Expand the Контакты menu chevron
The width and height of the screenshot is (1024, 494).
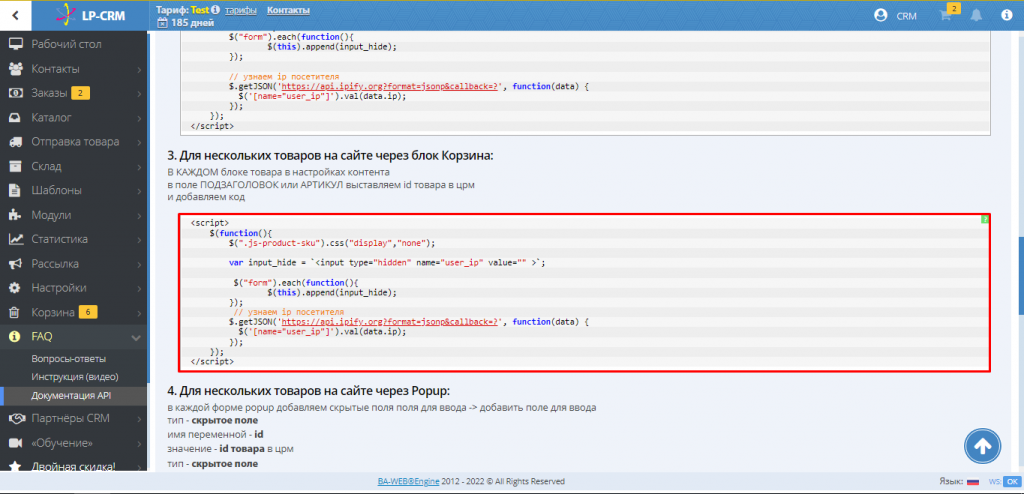pos(140,69)
